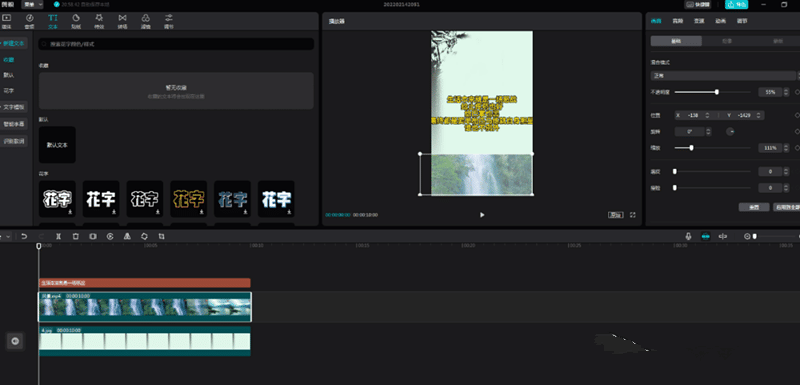Viewport: 800px width, 385px height.
Task: Click the crop tool in timeline toolbar
Action: pyautogui.click(x=161, y=236)
